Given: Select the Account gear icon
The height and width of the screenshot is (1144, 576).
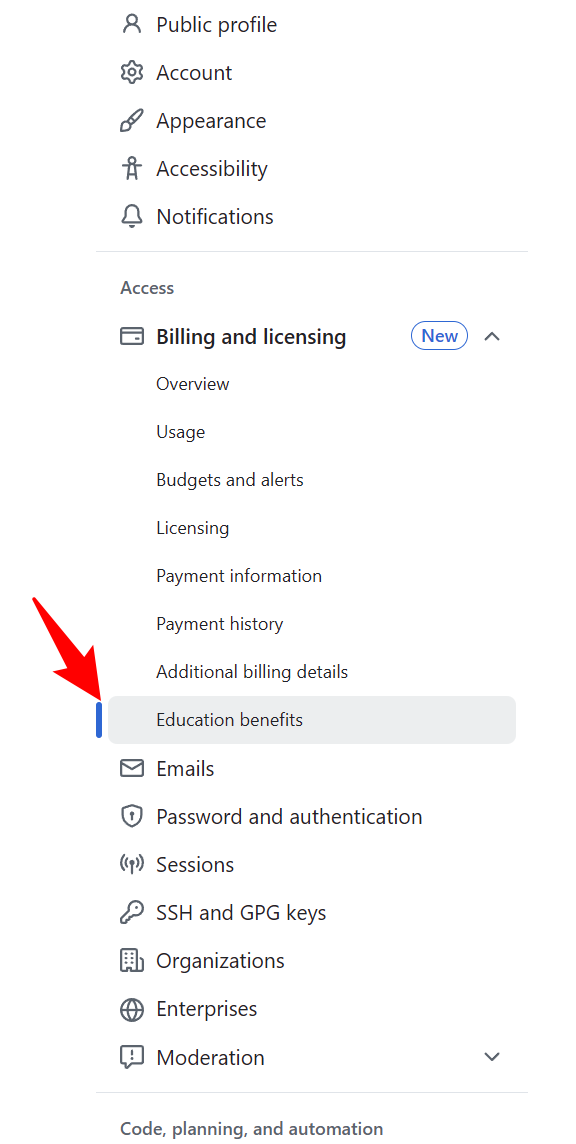Looking at the screenshot, I should point(132,72).
